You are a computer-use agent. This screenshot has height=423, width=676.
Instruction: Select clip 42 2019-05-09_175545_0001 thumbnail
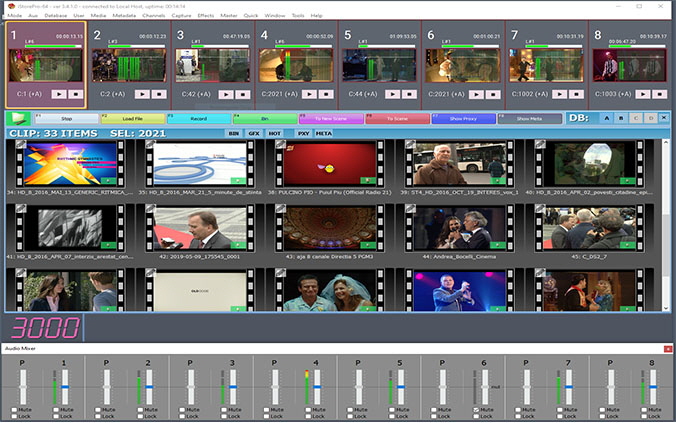point(200,229)
